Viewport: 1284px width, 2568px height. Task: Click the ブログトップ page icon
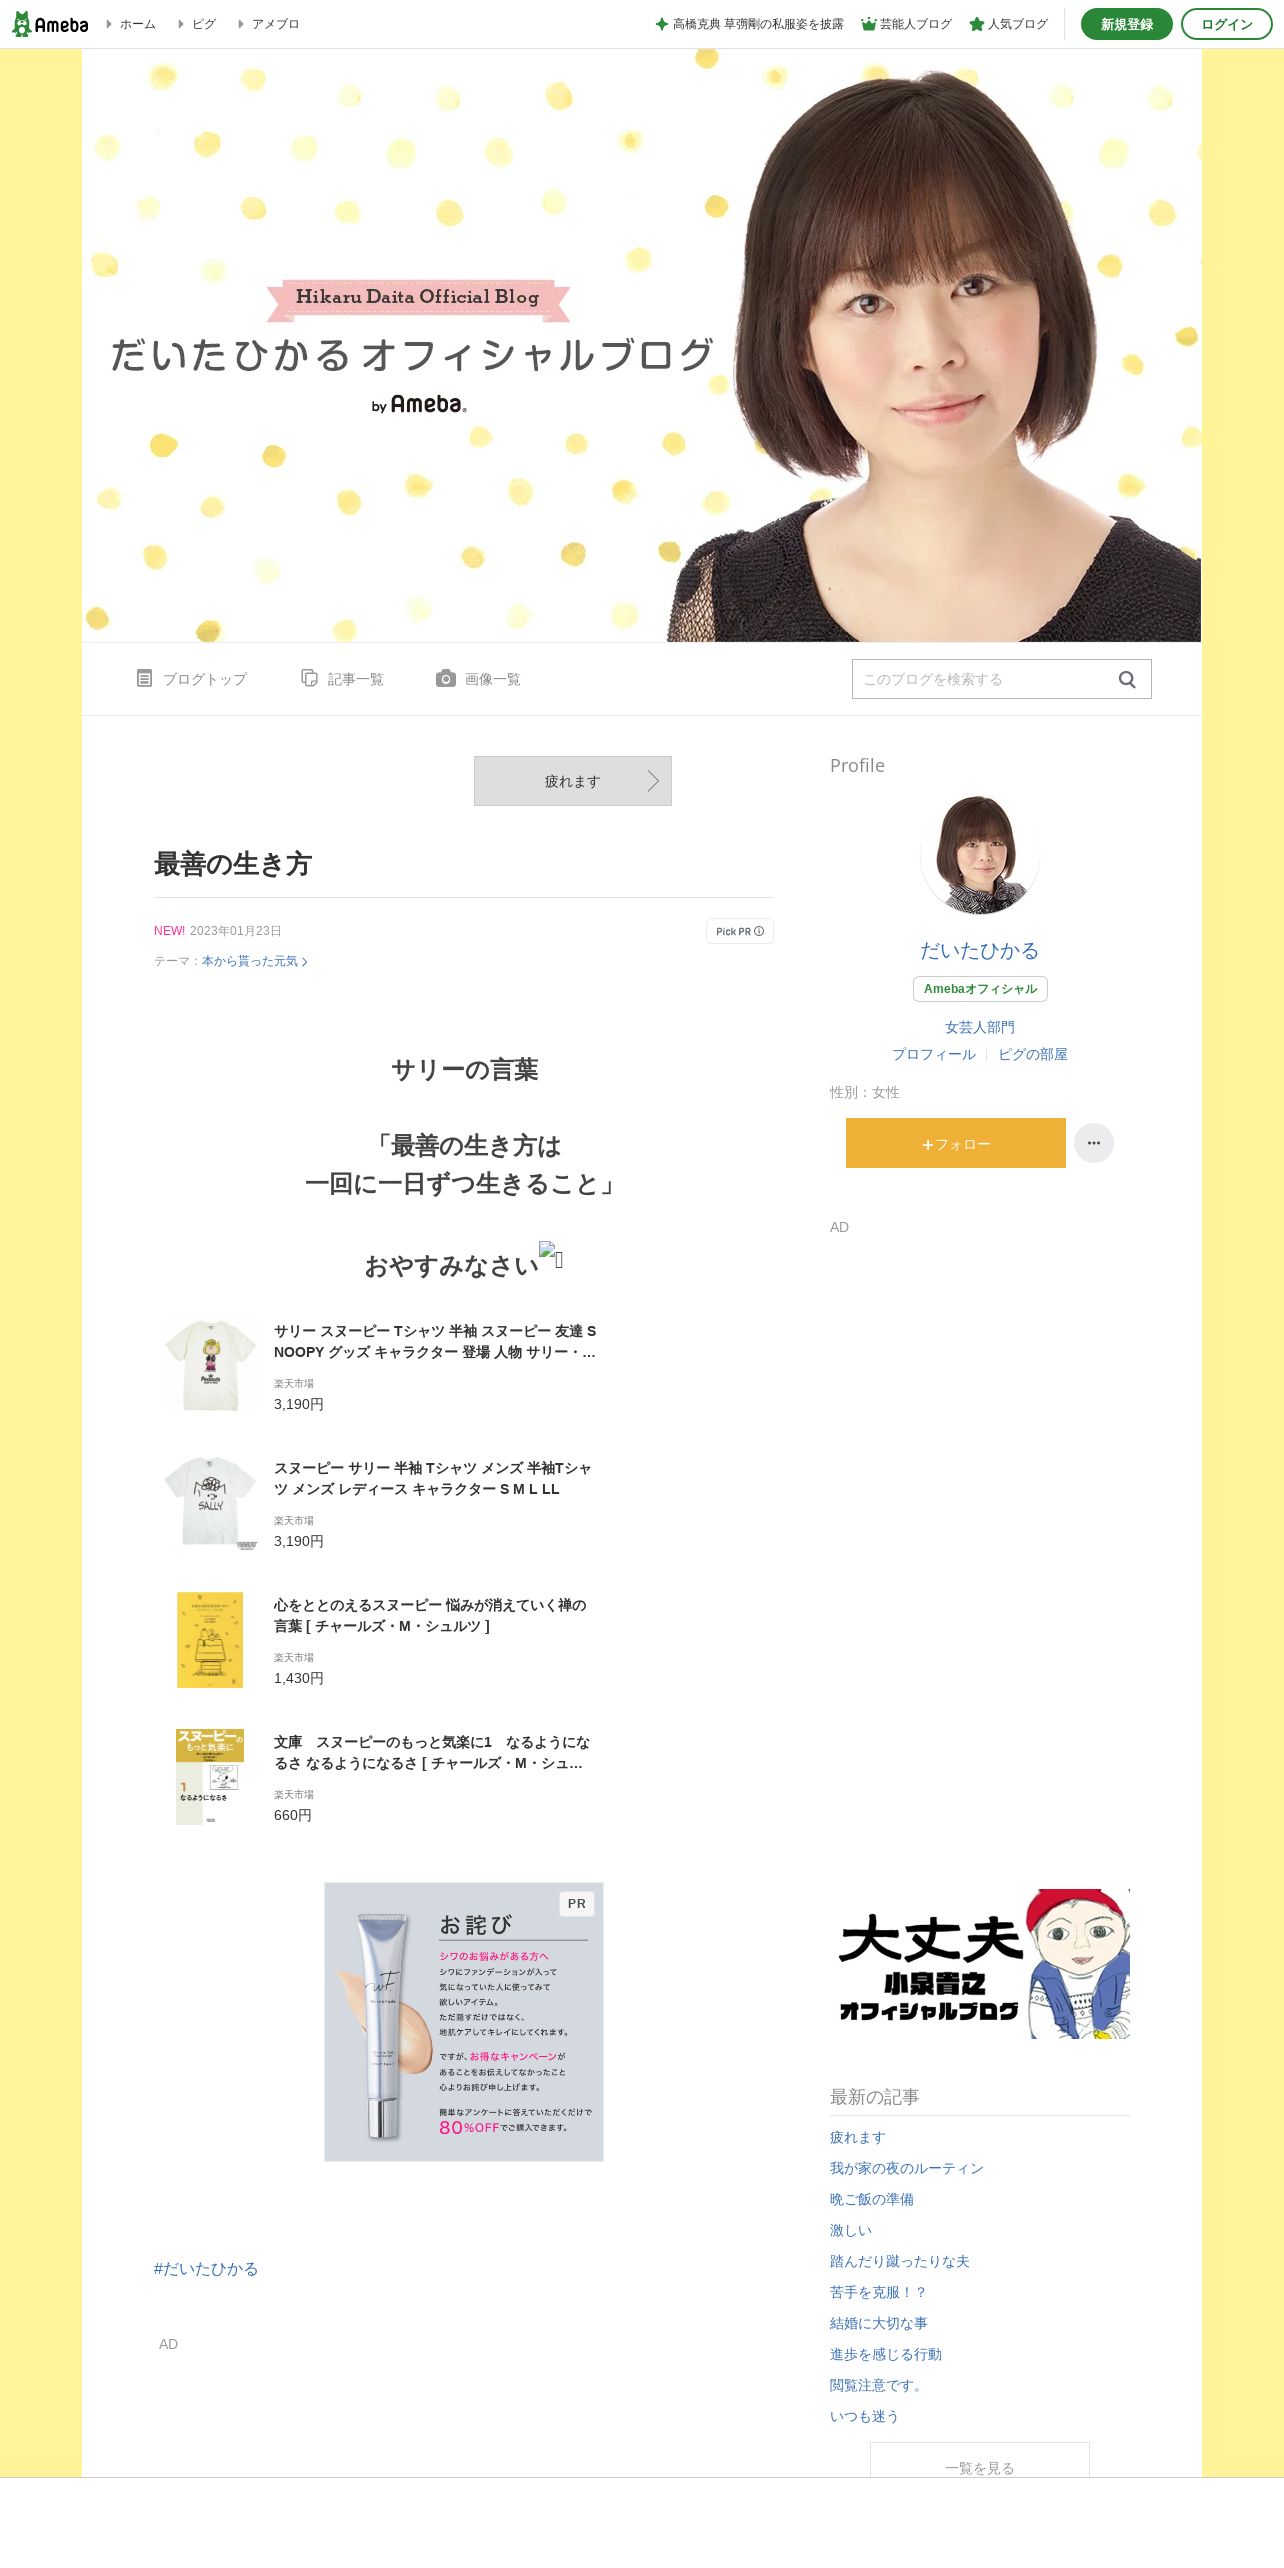144,678
